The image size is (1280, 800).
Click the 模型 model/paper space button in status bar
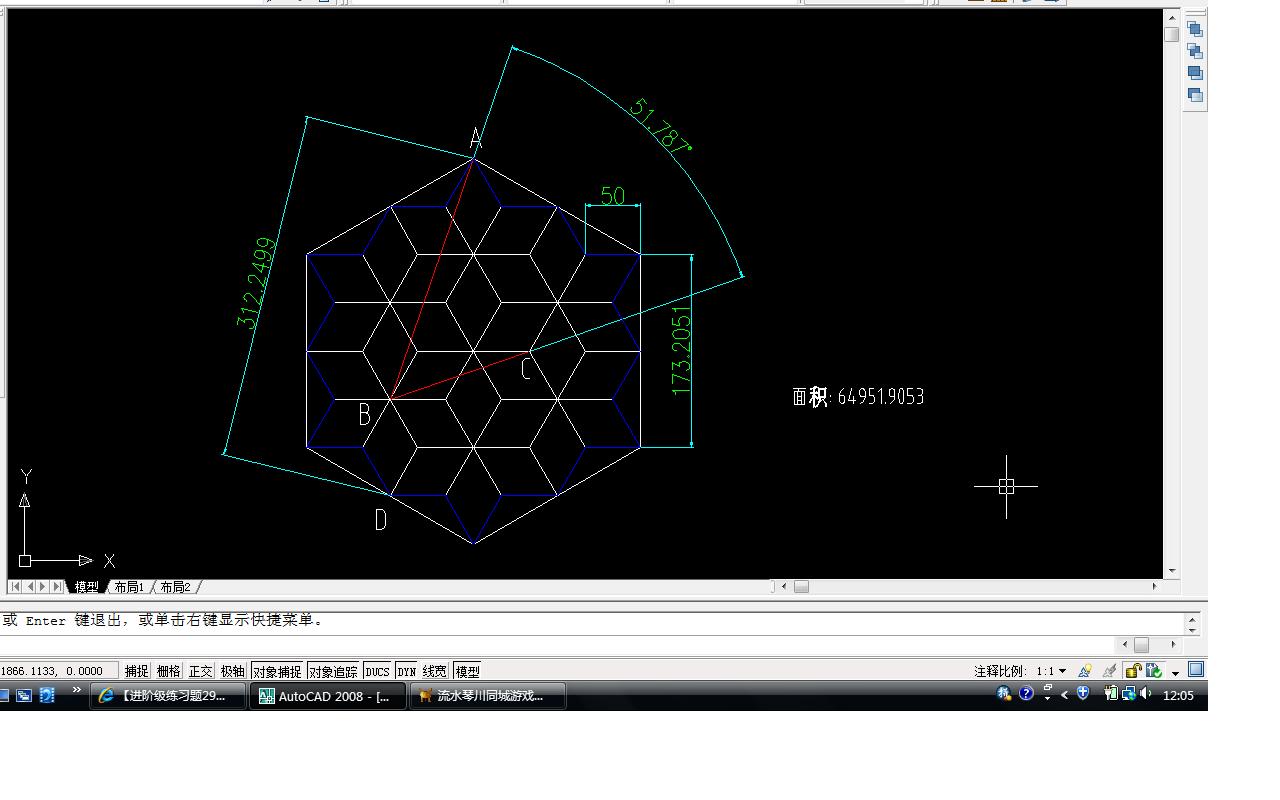tap(467, 671)
